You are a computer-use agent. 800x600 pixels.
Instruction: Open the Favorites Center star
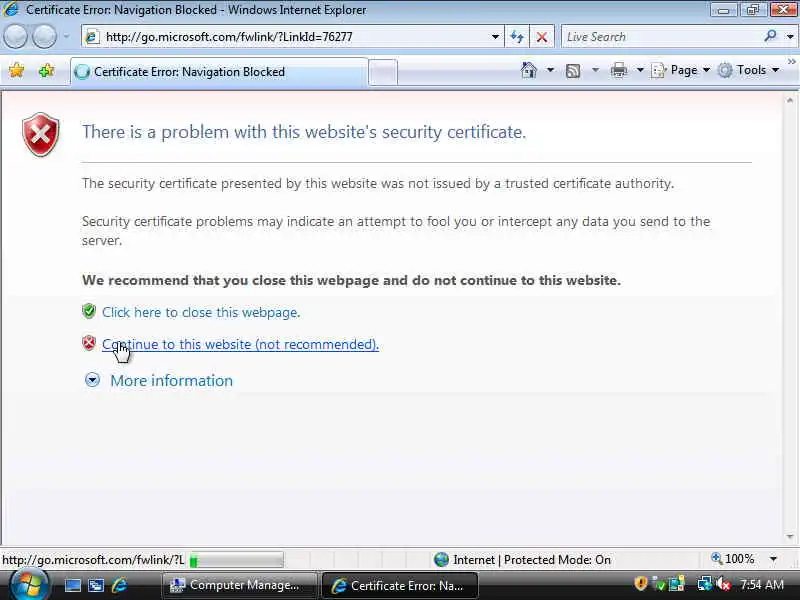[x=16, y=70]
